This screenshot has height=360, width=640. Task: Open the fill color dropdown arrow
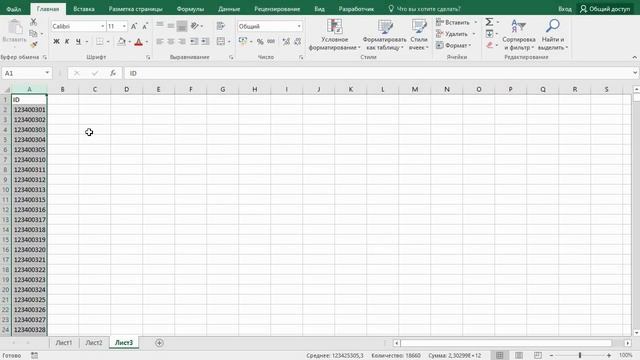[x=129, y=42]
